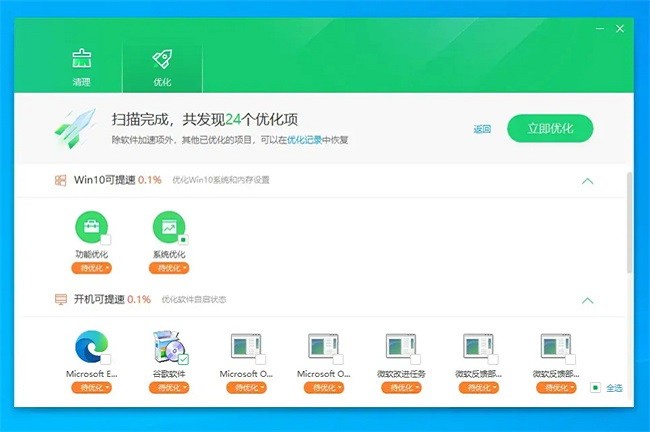Open the 优化 rocket tab
The width and height of the screenshot is (650, 432).
[x=162, y=68]
